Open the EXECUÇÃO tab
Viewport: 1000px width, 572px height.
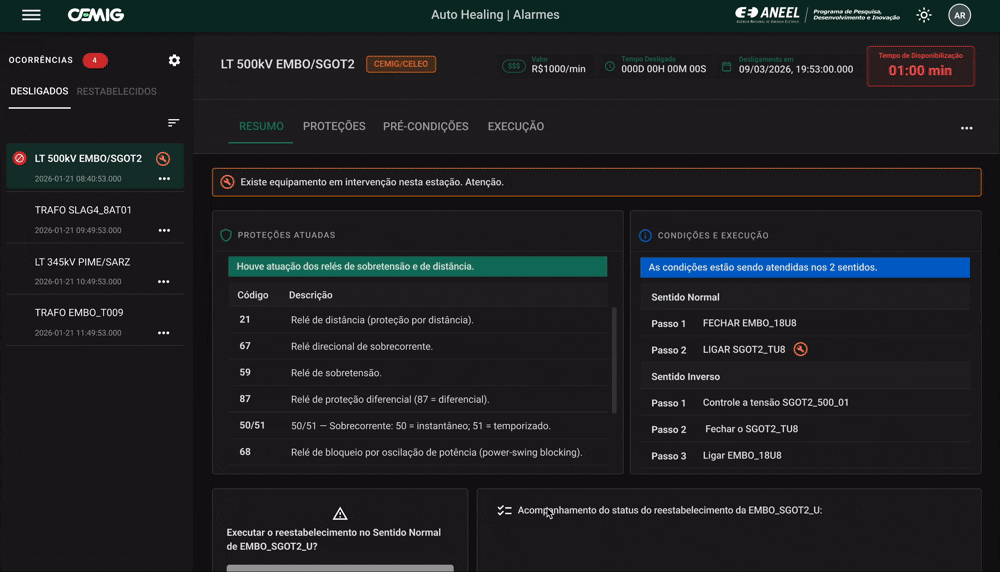[516, 126]
